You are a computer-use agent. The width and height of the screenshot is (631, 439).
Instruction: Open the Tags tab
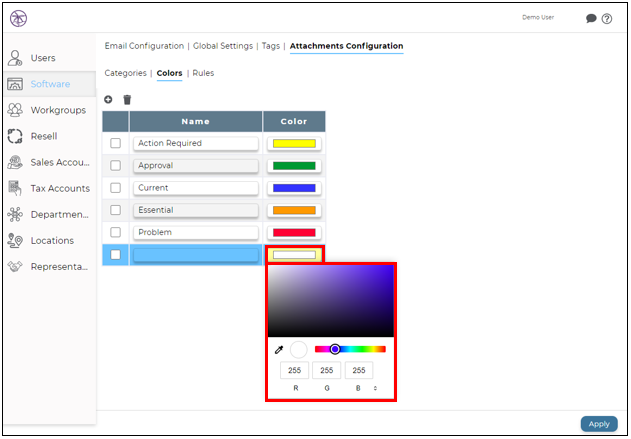coord(271,46)
